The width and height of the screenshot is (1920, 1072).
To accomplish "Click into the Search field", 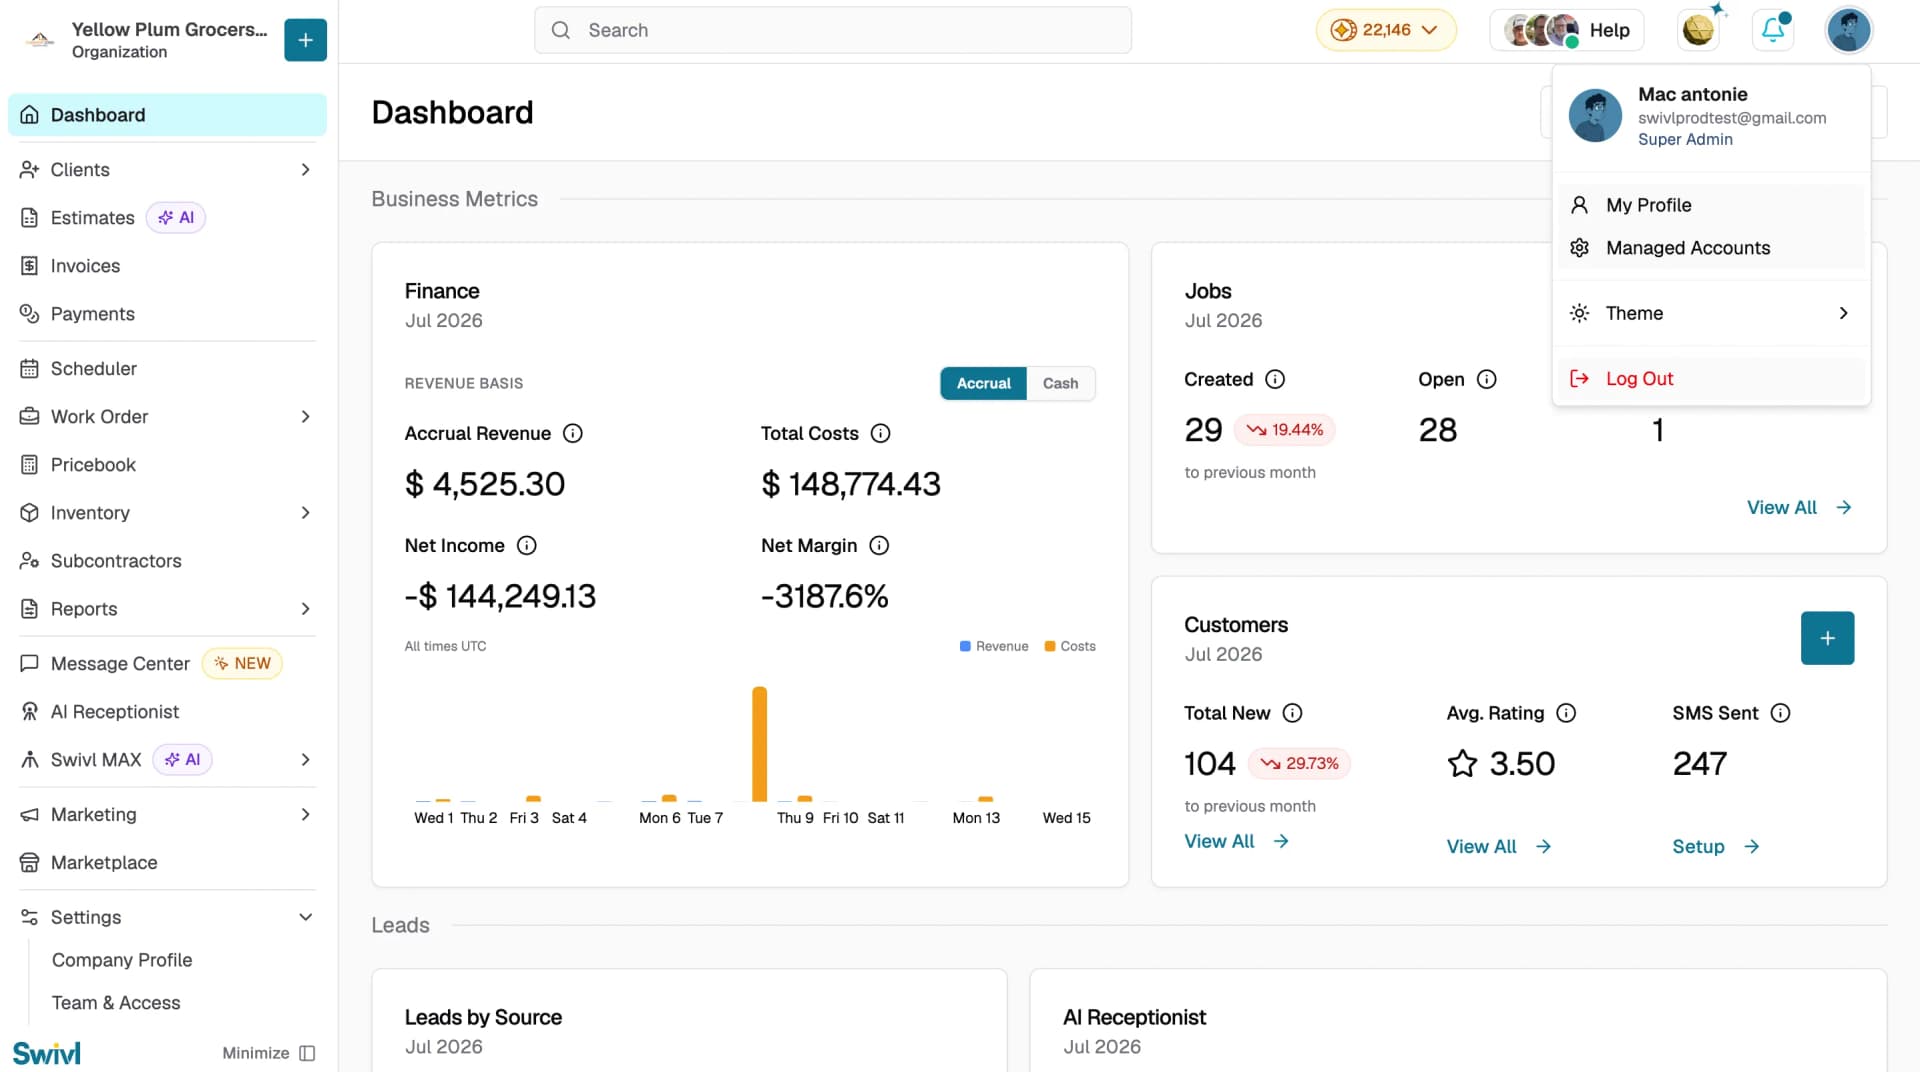I will coord(833,30).
